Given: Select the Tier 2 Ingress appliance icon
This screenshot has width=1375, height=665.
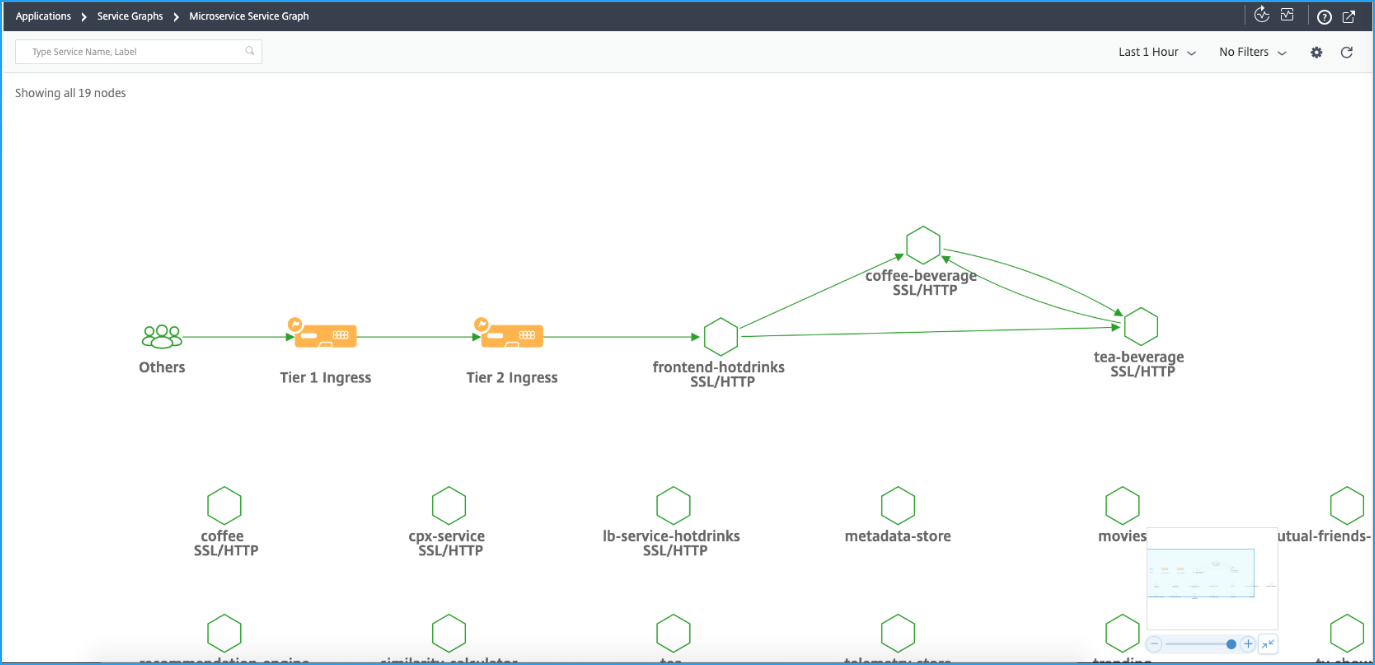Looking at the screenshot, I should point(512,337).
